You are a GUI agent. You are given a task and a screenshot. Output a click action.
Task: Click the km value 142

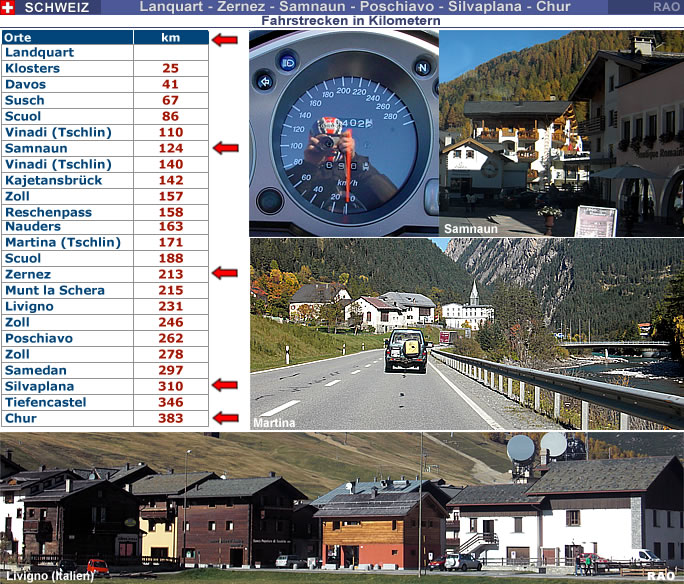point(171,180)
